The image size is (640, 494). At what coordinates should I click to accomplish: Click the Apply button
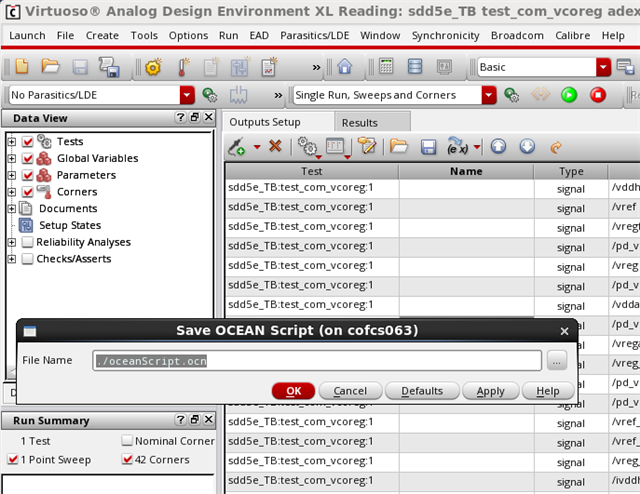coord(490,391)
